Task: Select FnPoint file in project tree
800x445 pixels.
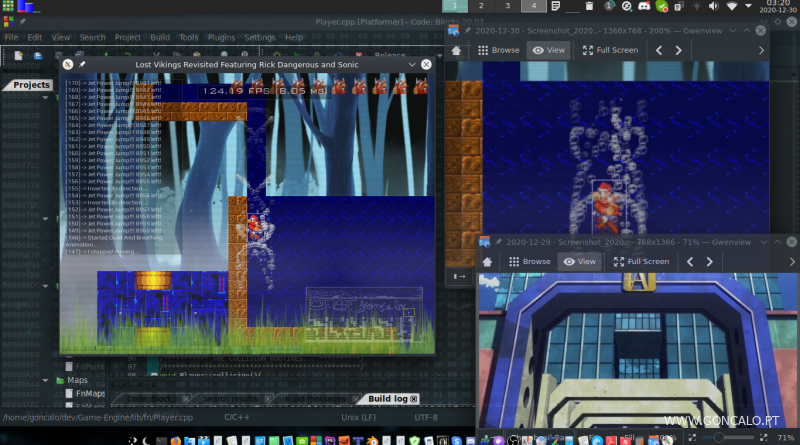Action: 90,366
